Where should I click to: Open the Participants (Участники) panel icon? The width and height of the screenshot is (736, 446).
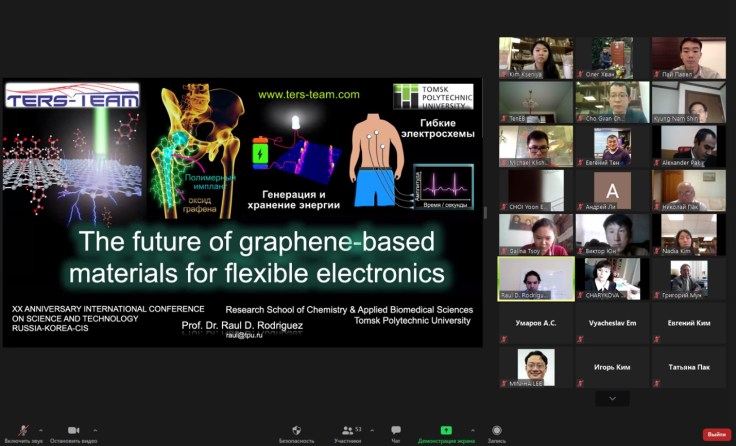tap(347, 429)
